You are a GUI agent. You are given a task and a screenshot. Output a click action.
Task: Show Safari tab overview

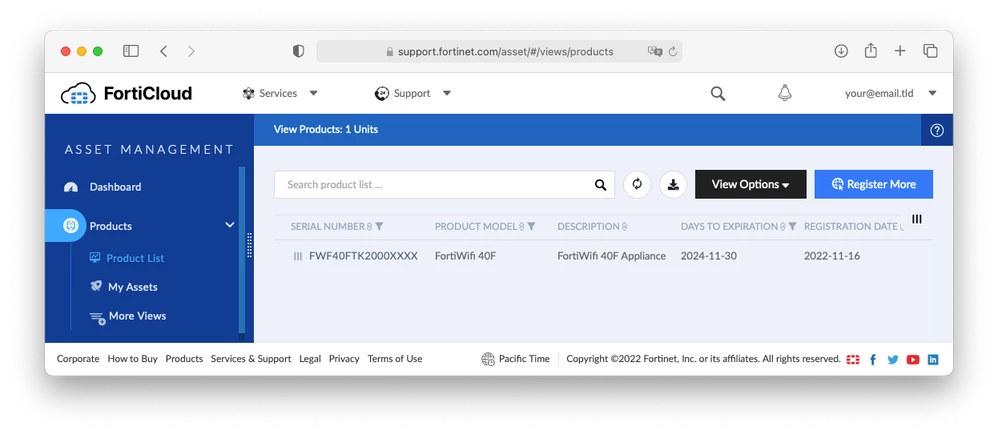(930, 52)
